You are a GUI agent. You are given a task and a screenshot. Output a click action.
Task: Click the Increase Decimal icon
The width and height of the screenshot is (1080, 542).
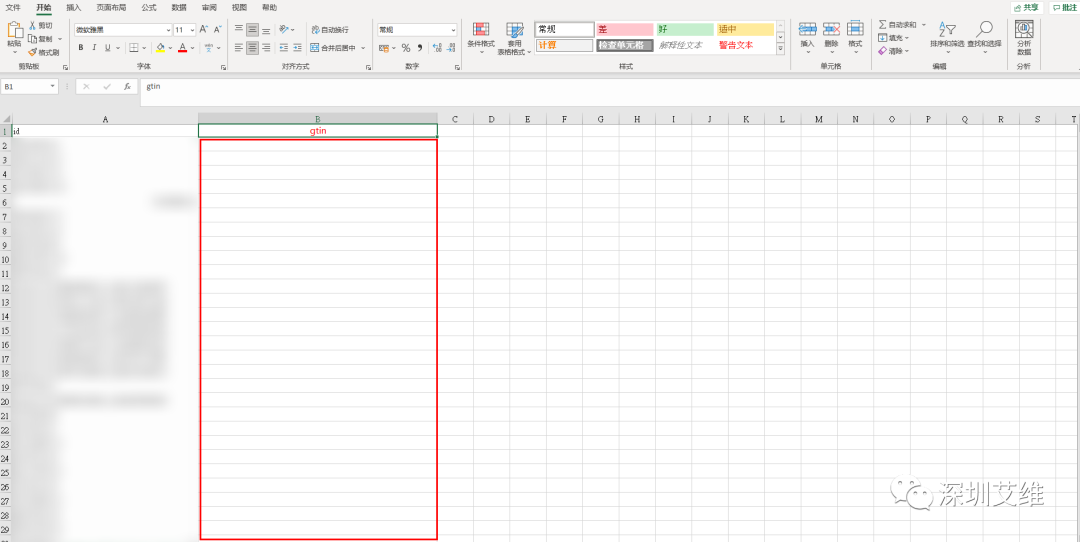(437, 48)
